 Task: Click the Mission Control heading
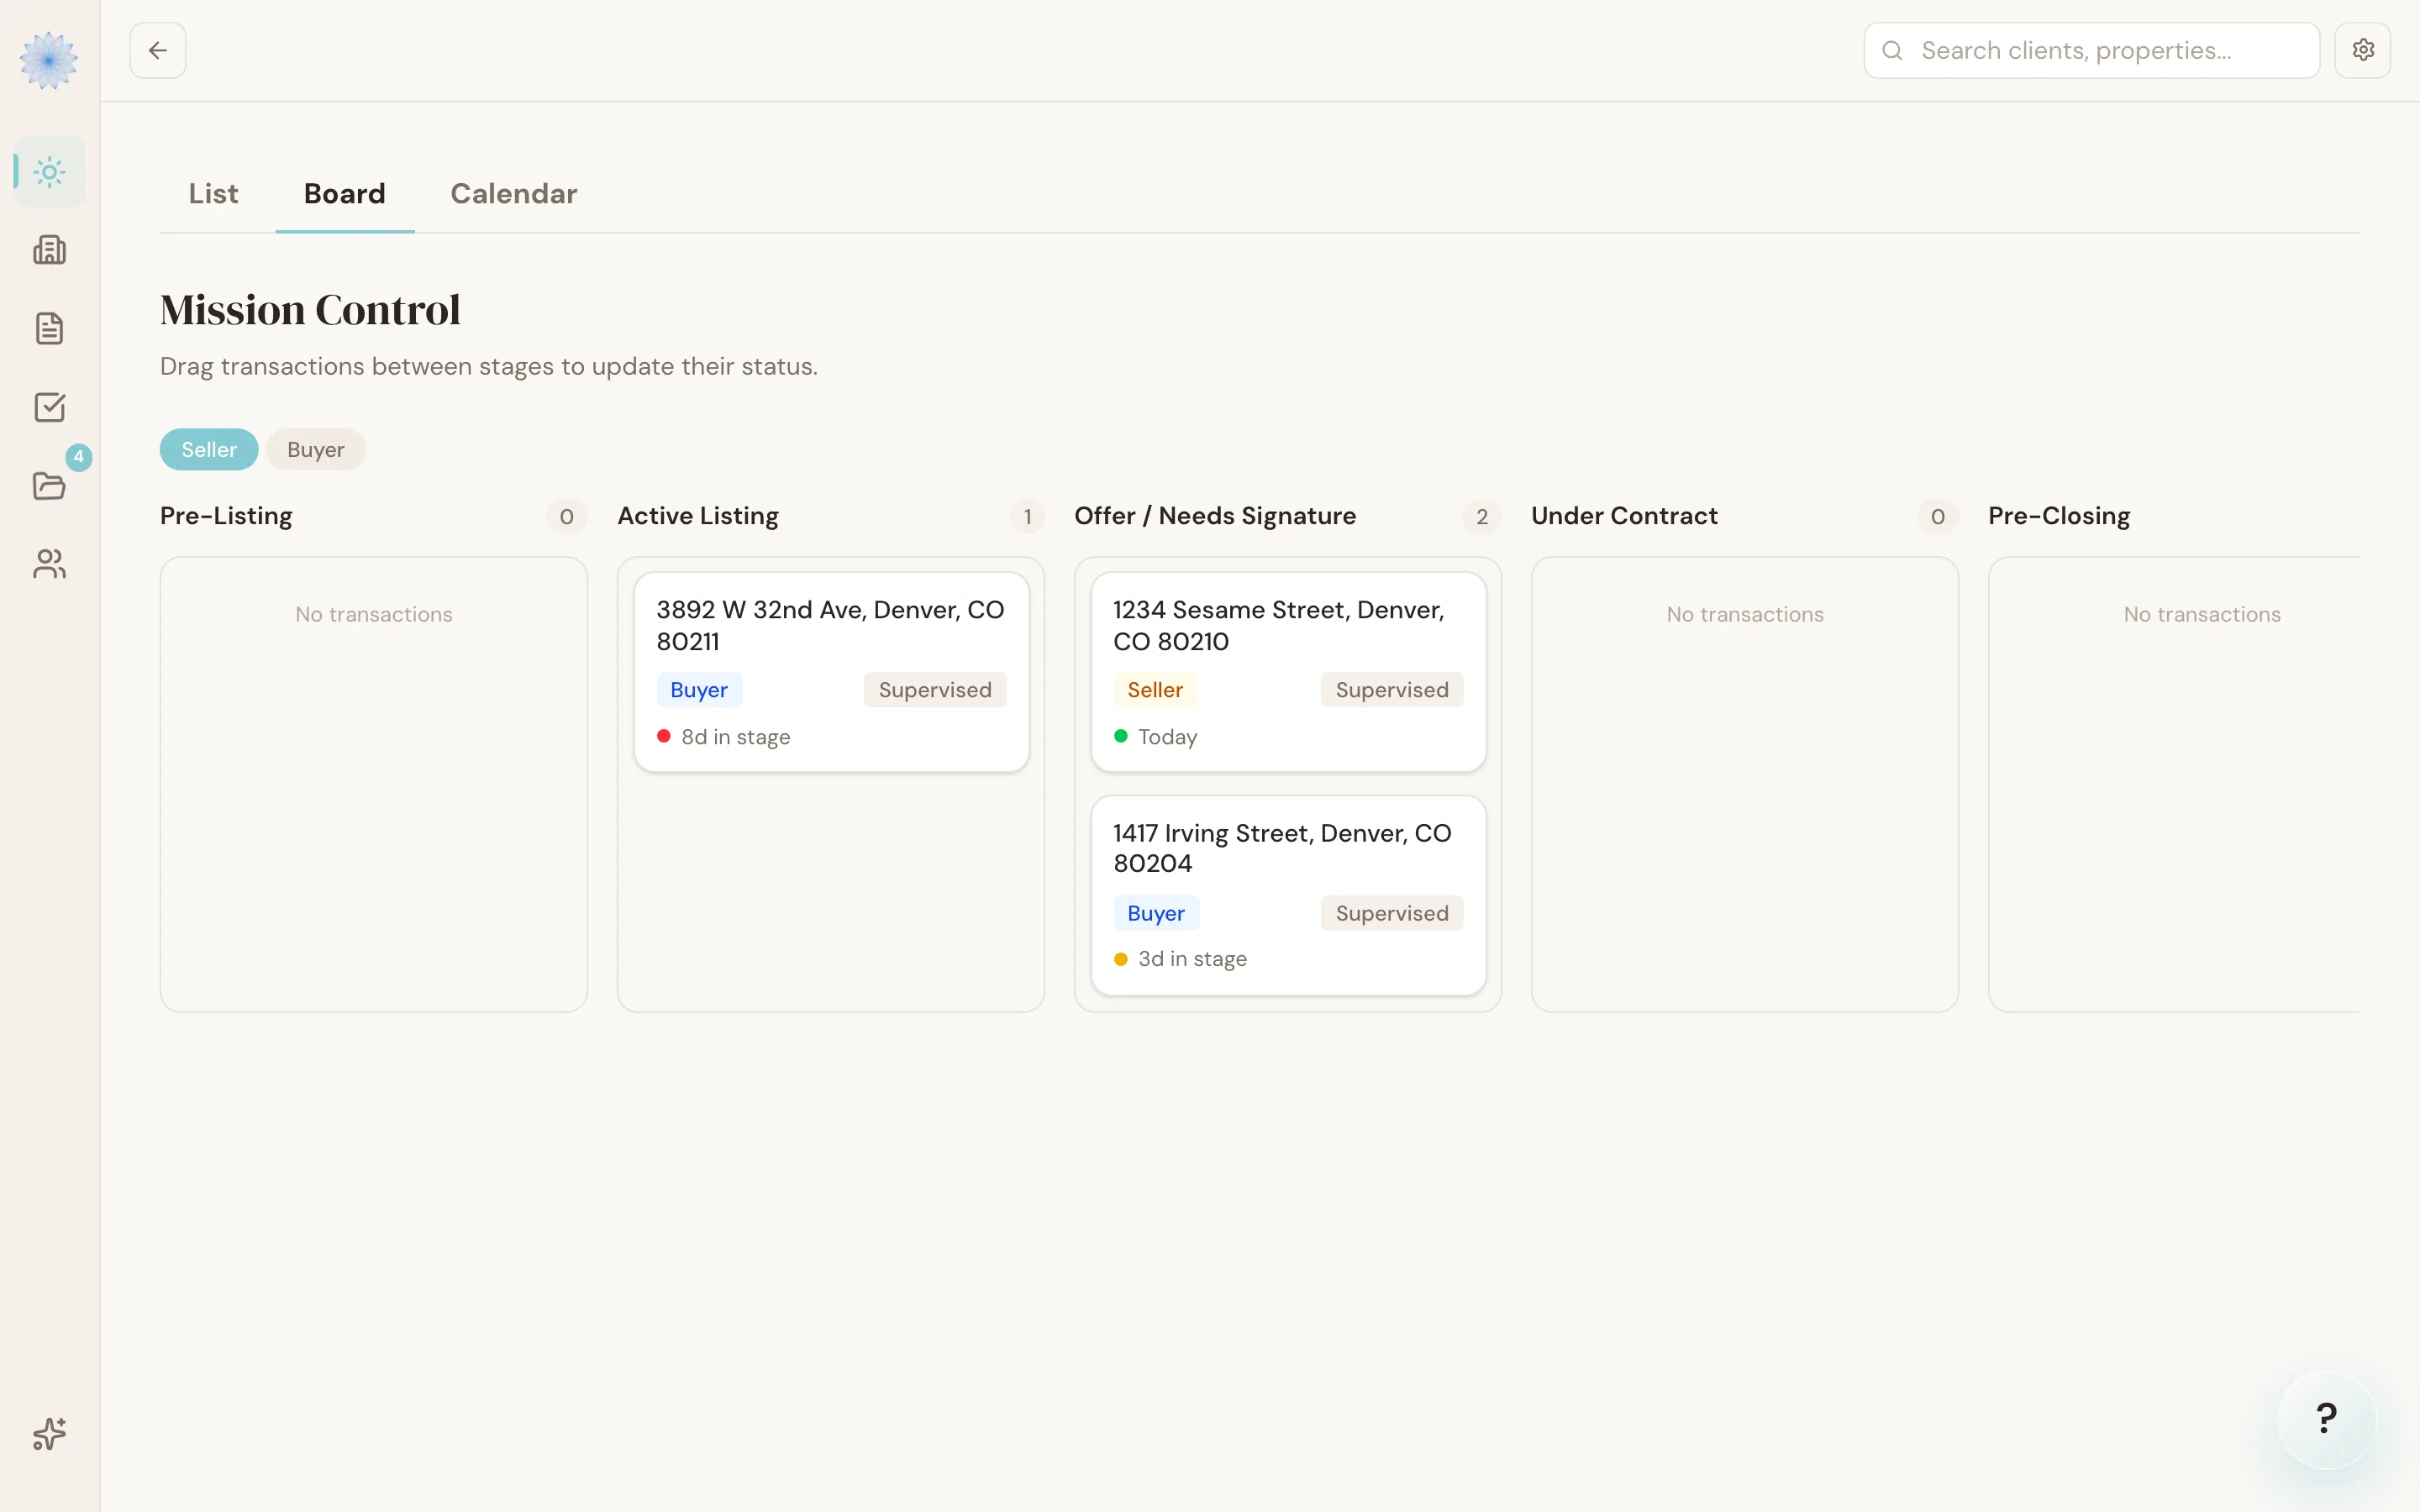(310, 310)
